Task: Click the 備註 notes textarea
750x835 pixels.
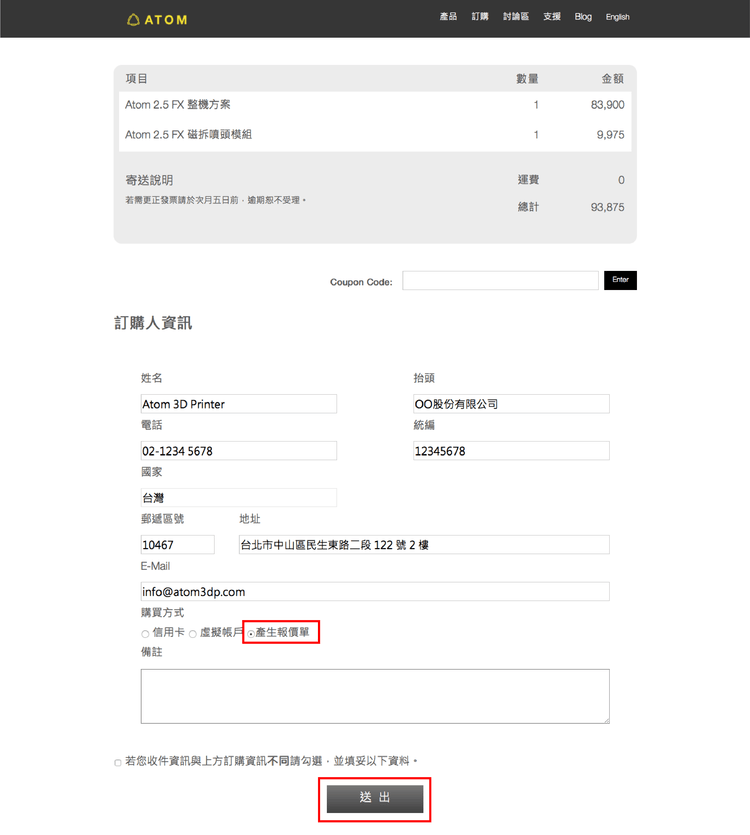Action: (375, 696)
